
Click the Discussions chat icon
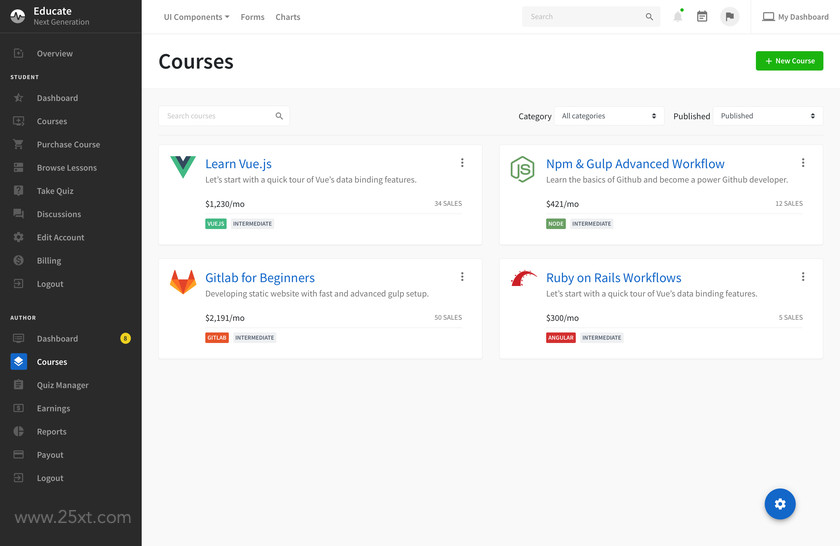point(19,214)
